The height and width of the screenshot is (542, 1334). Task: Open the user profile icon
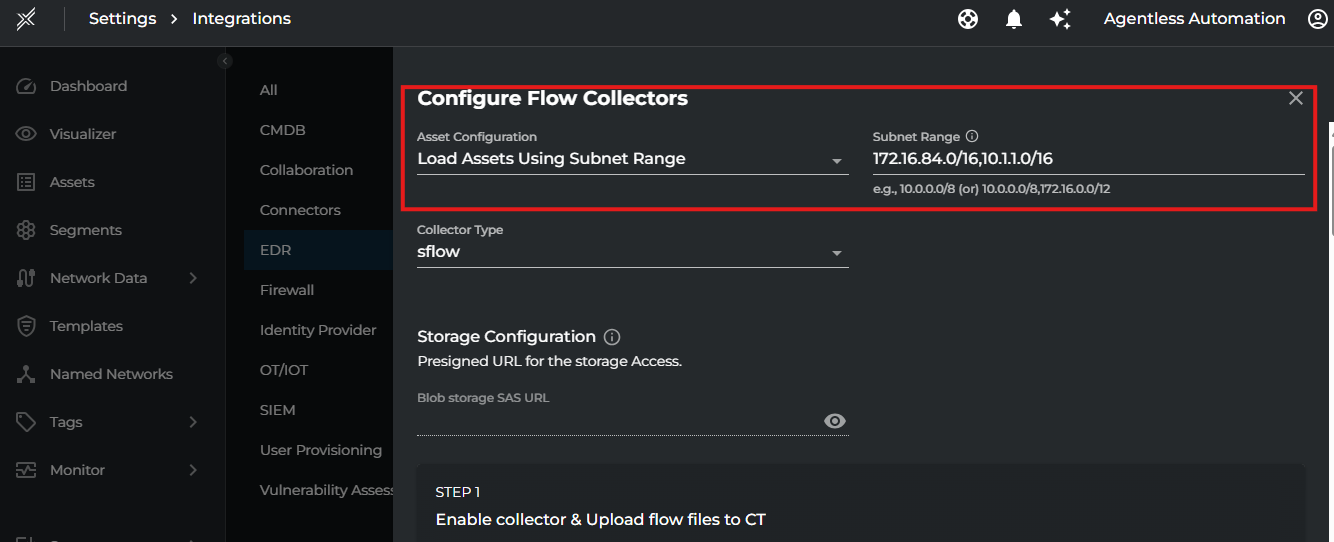[x=1317, y=19]
